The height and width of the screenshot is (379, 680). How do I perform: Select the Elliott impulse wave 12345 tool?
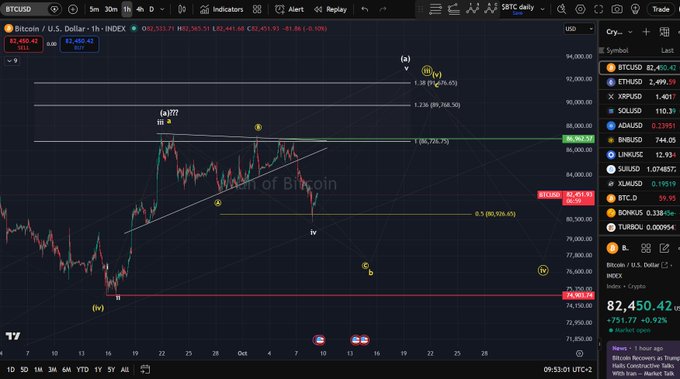click(472, 9)
